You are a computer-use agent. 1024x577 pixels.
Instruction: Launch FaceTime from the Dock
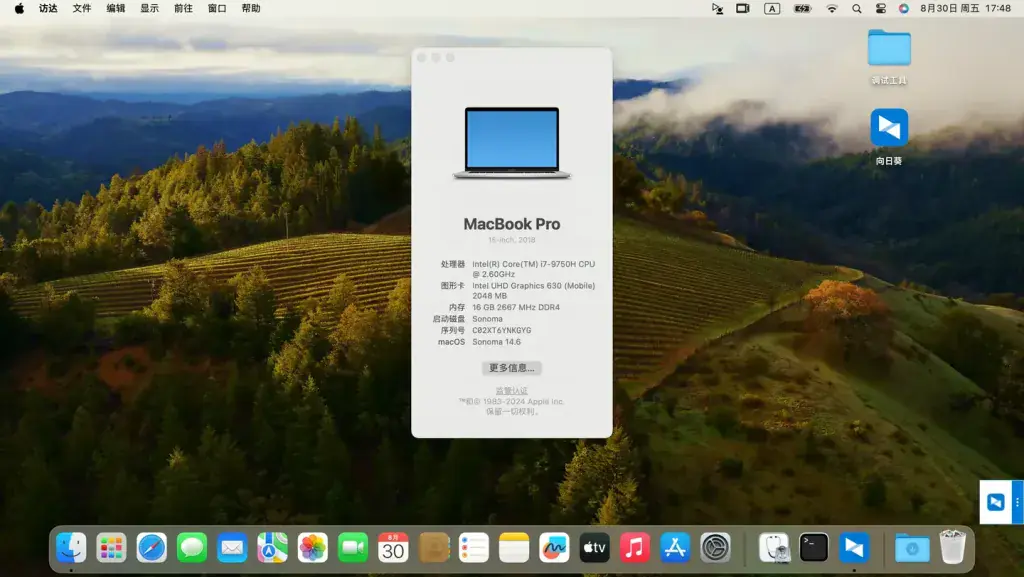pyautogui.click(x=353, y=548)
